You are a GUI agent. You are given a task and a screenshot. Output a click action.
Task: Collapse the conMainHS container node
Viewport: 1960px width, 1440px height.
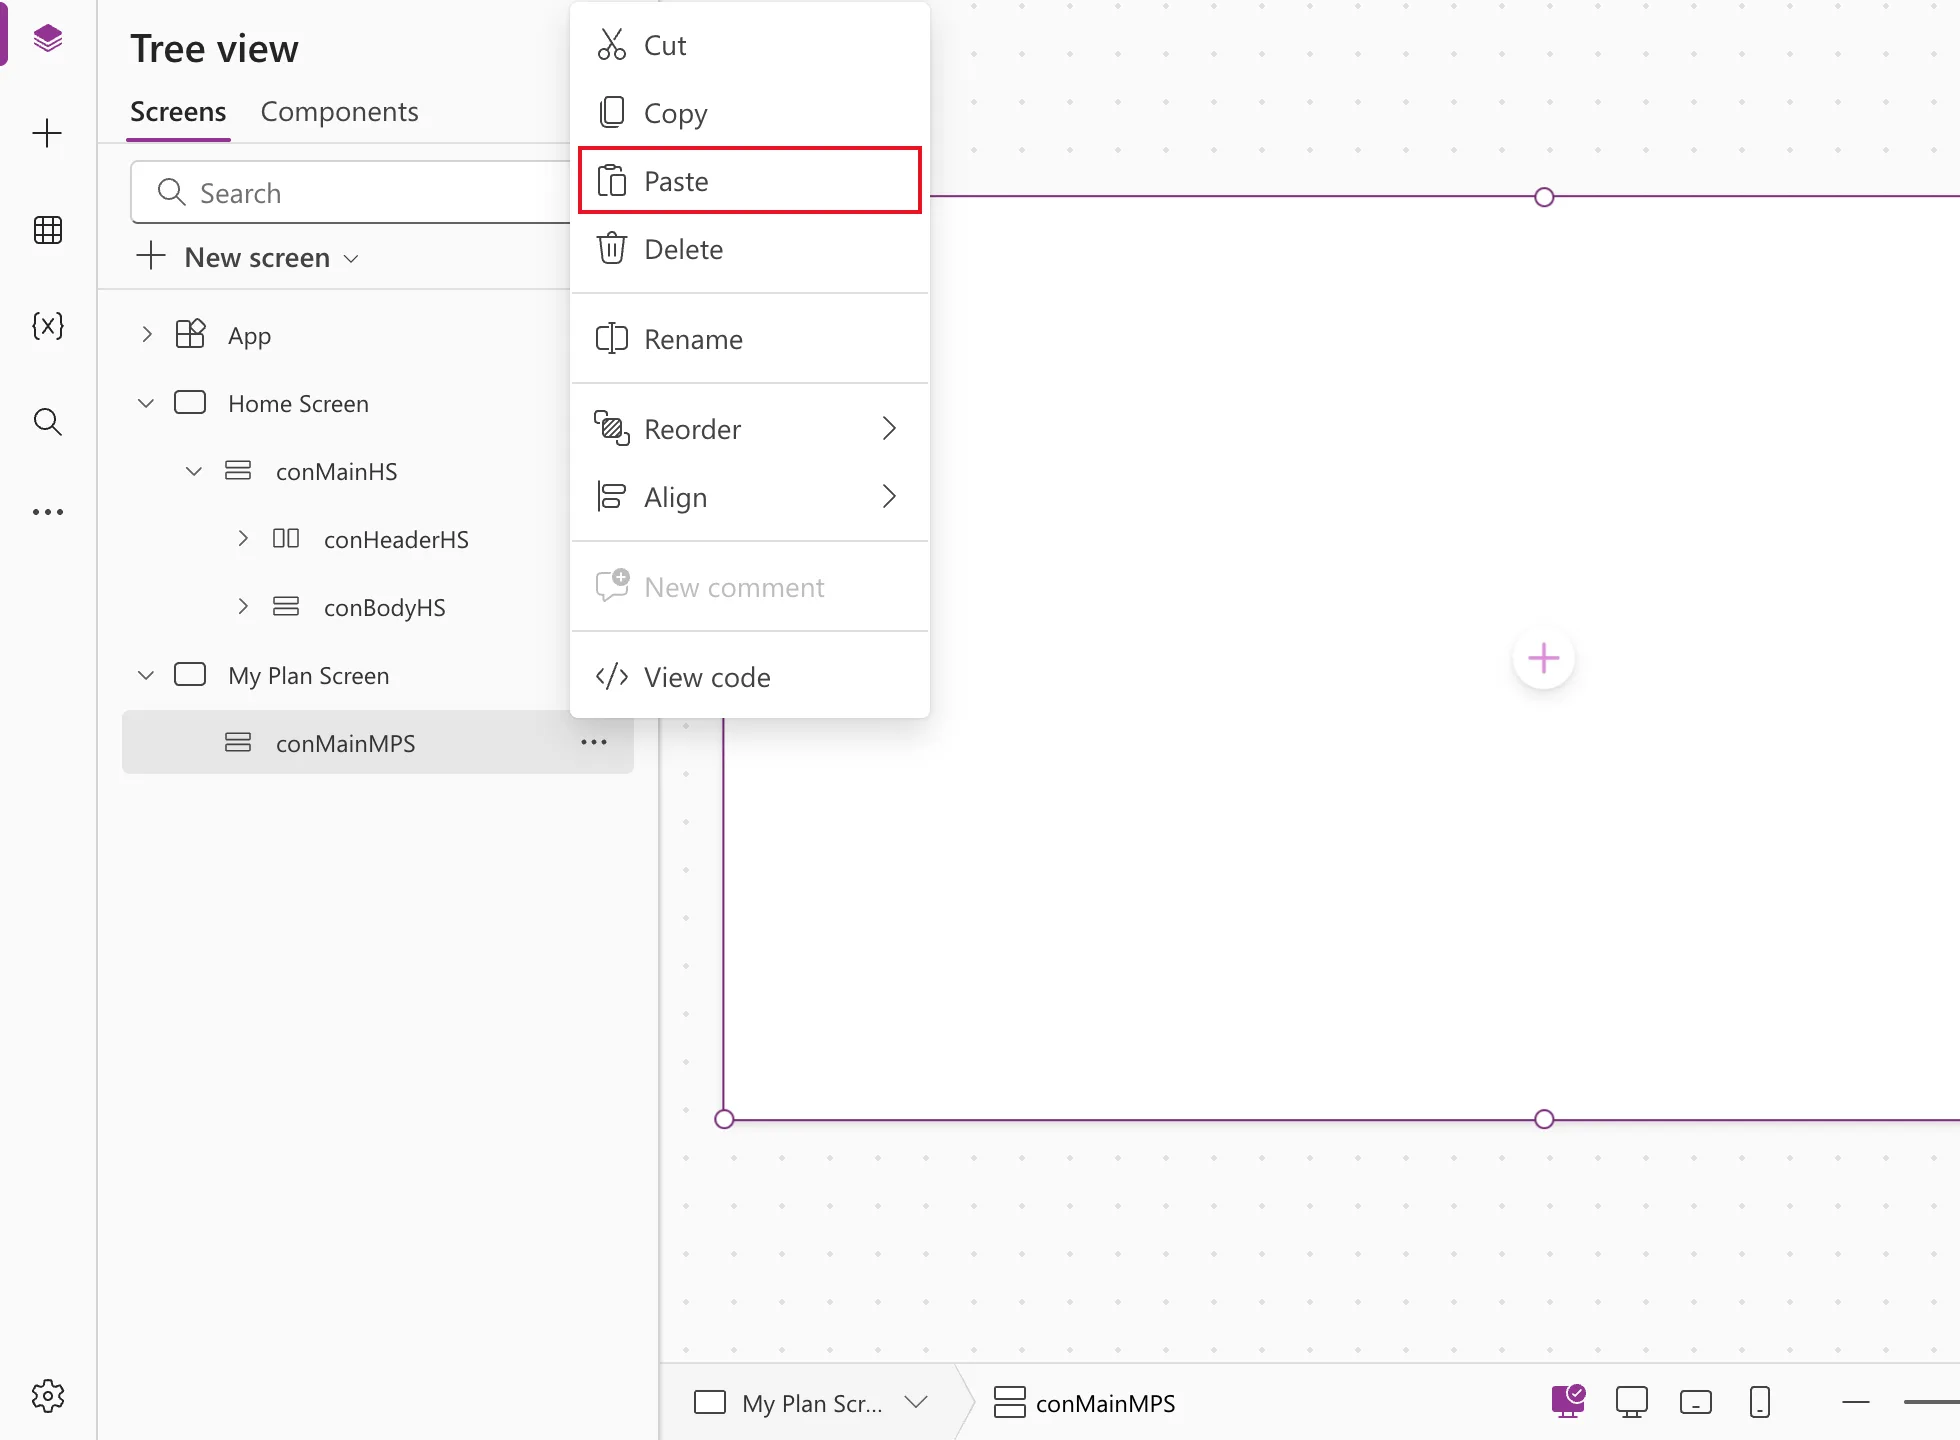tap(194, 471)
